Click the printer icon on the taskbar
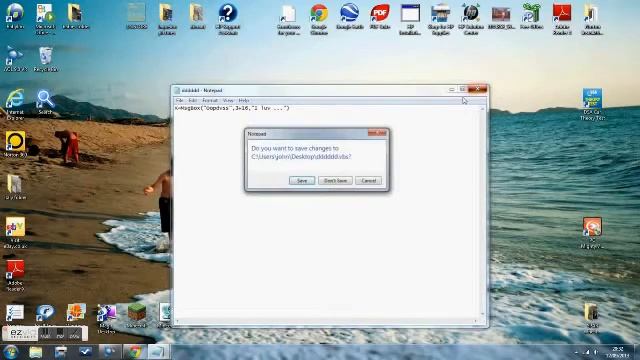Screen dimensions: 640x360 (60, 352)
